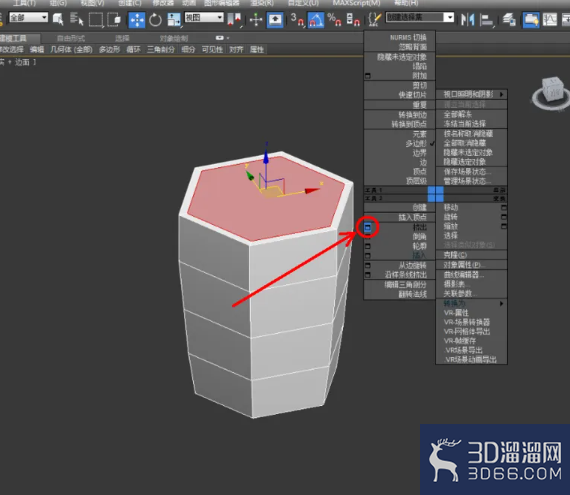
Task: Click the Use Pivot Point Center icon
Action: (234, 20)
